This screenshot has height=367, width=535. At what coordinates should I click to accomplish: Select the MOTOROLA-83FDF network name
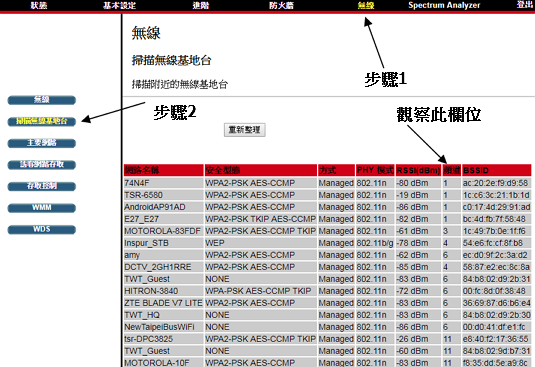pos(162,231)
